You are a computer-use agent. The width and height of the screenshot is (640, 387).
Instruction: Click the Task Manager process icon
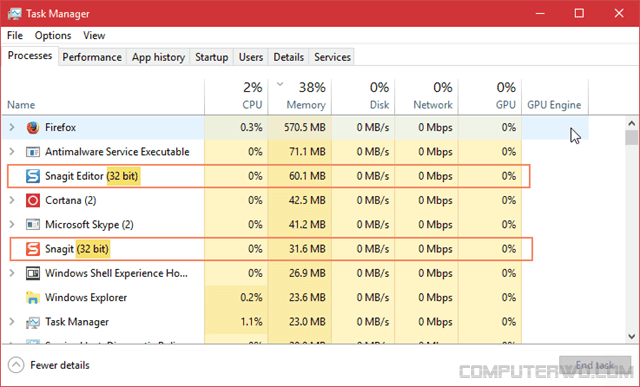pos(33,322)
